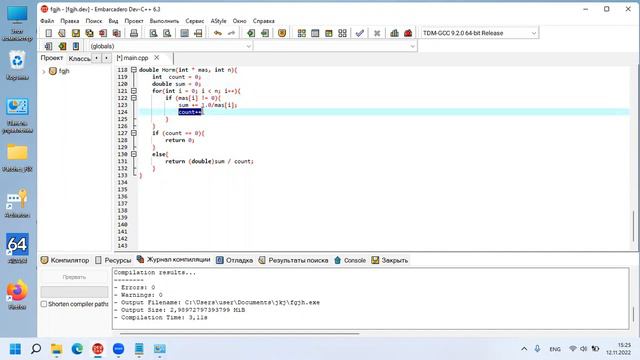Click the Run program toolbar icon

click(315, 33)
